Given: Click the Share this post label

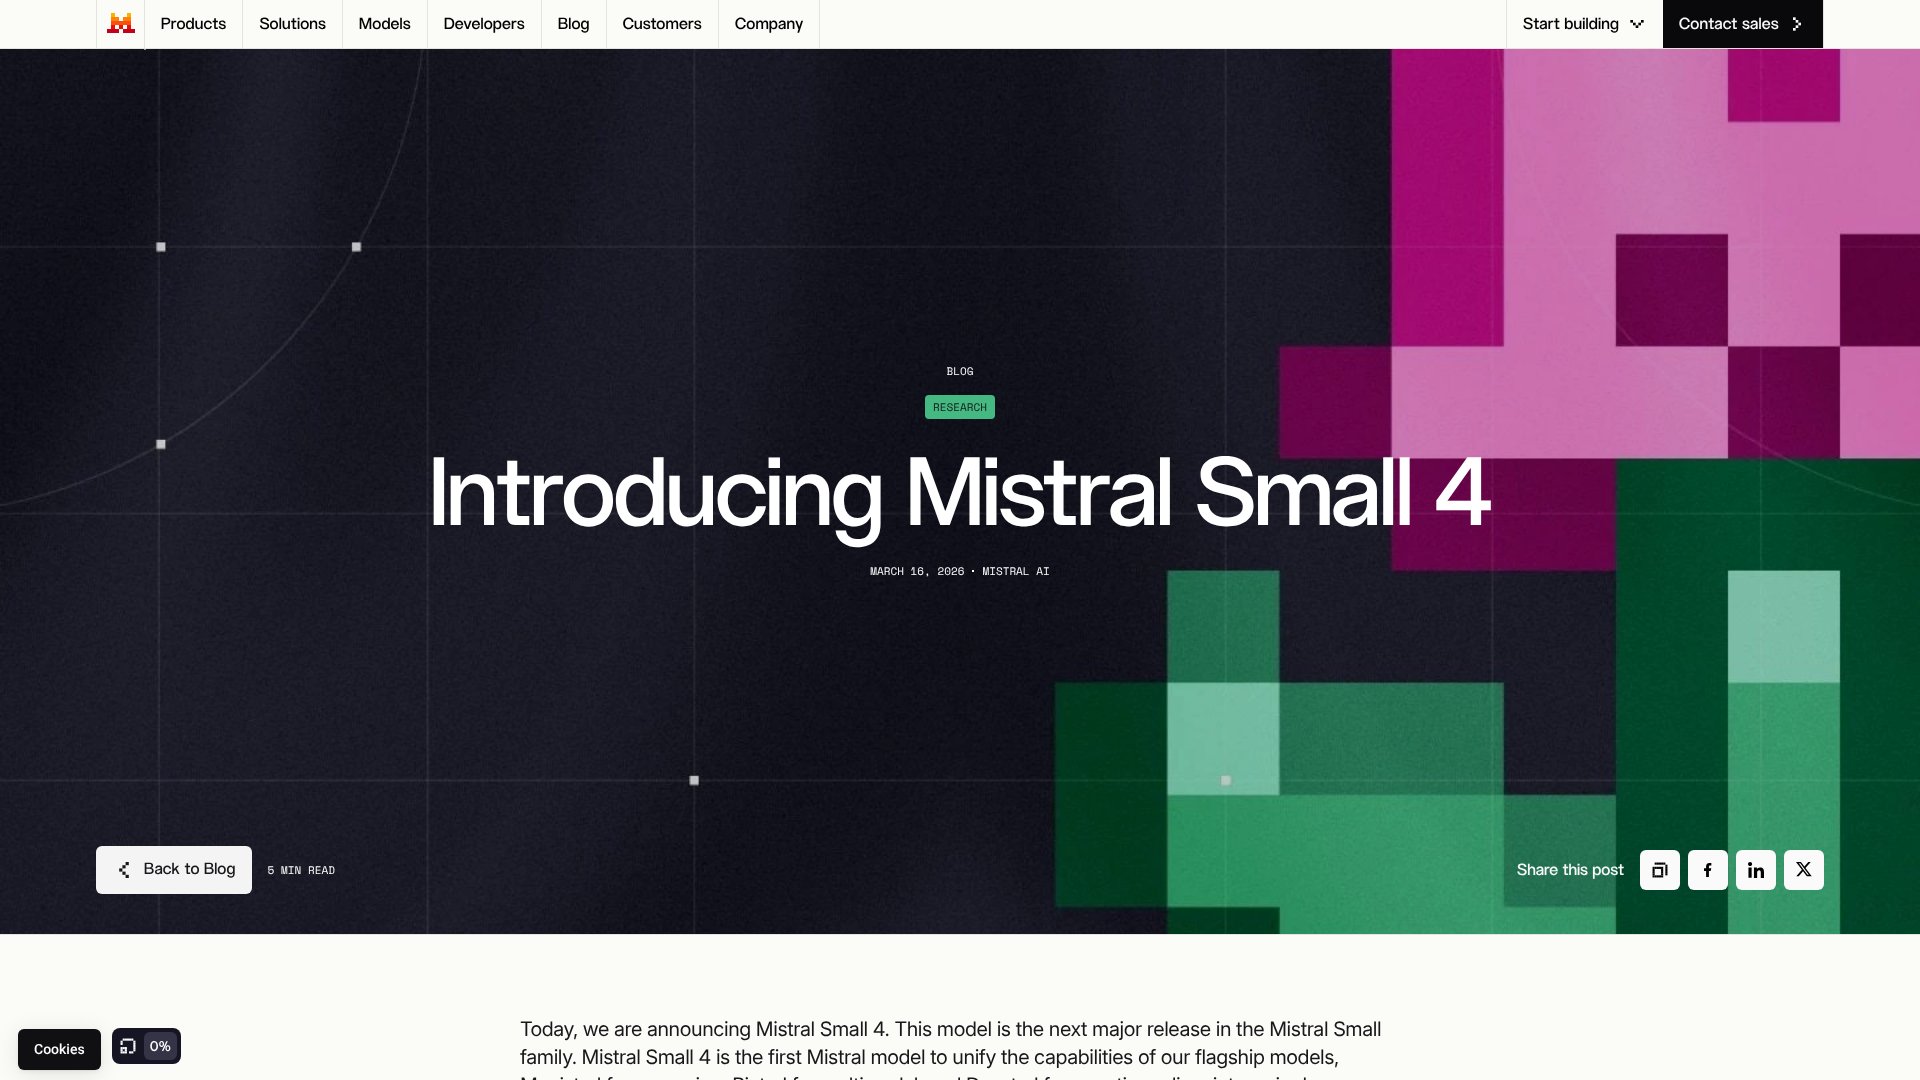Looking at the screenshot, I should coord(1570,870).
